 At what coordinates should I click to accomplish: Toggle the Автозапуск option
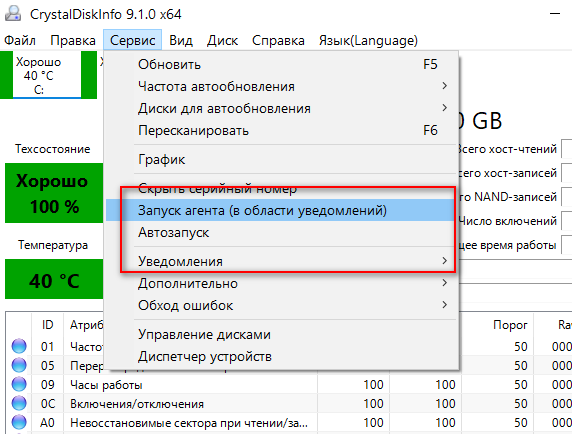282,232
